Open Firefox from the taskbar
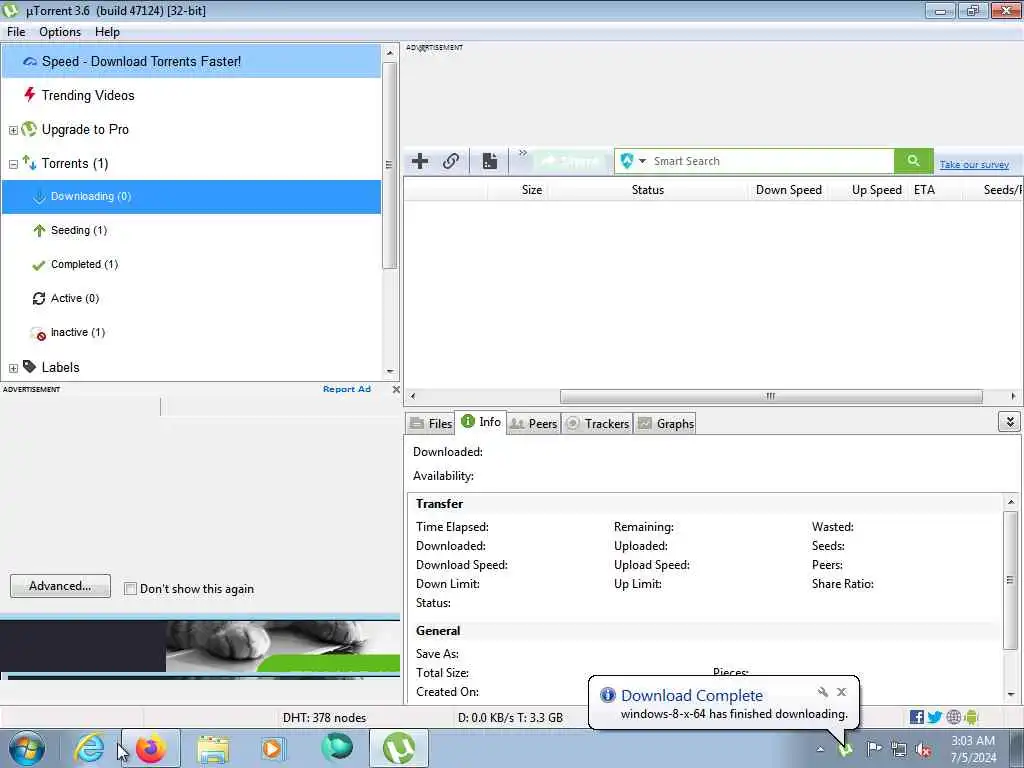Screen dimensions: 1024x768 coord(151,748)
